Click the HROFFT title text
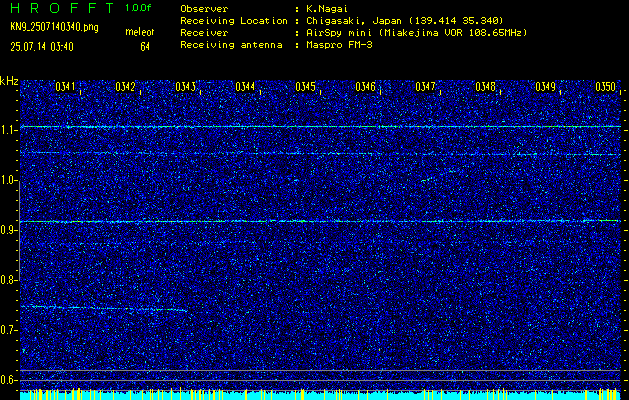The image size is (629, 400). pyautogui.click(x=61, y=8)
